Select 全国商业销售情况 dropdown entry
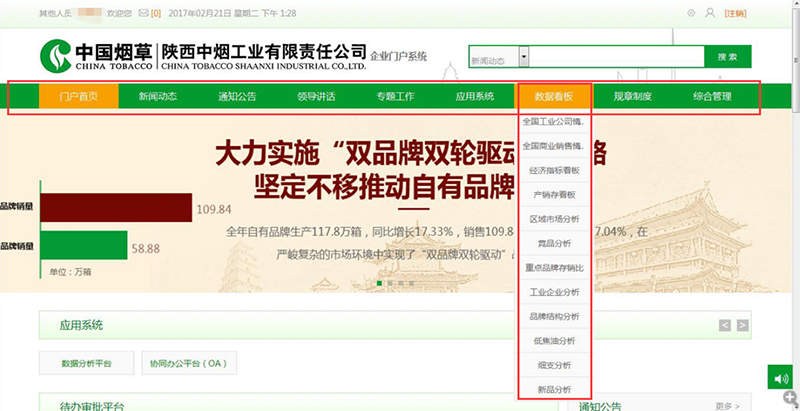Screen dimensions: 800x411 click(554, 146)
